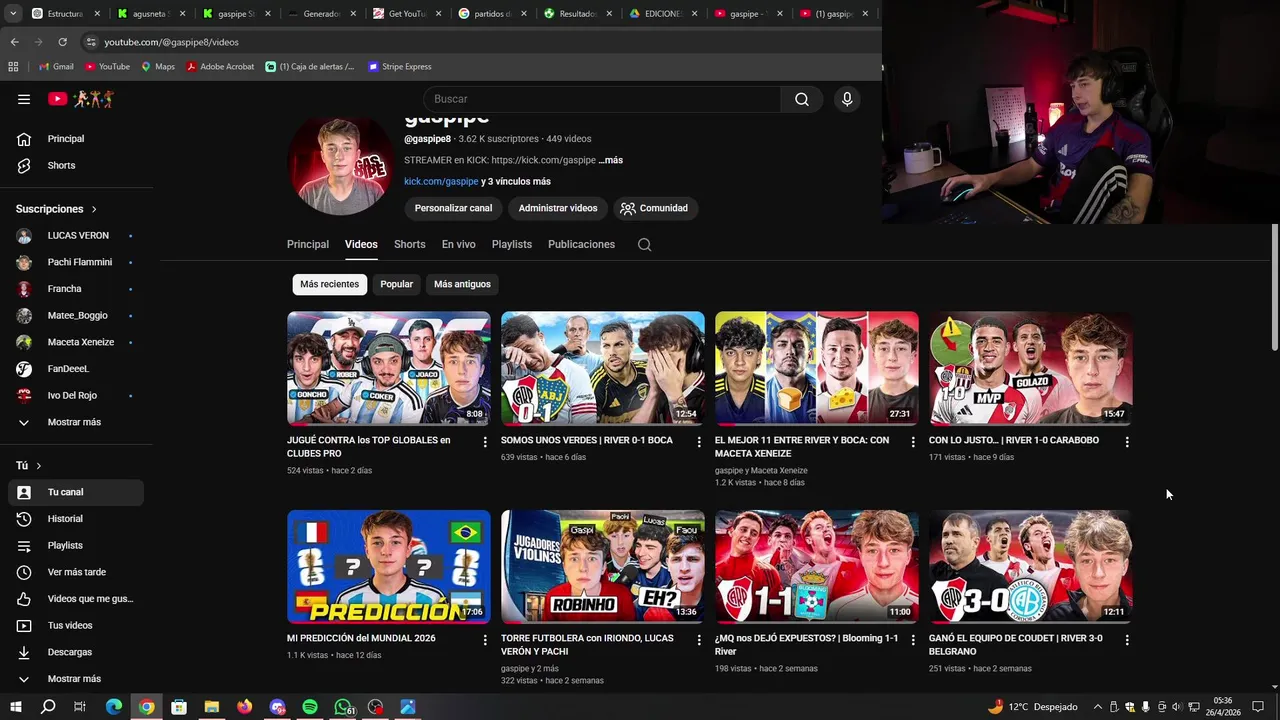Show hidden system tray icons

pos(1098,707)
